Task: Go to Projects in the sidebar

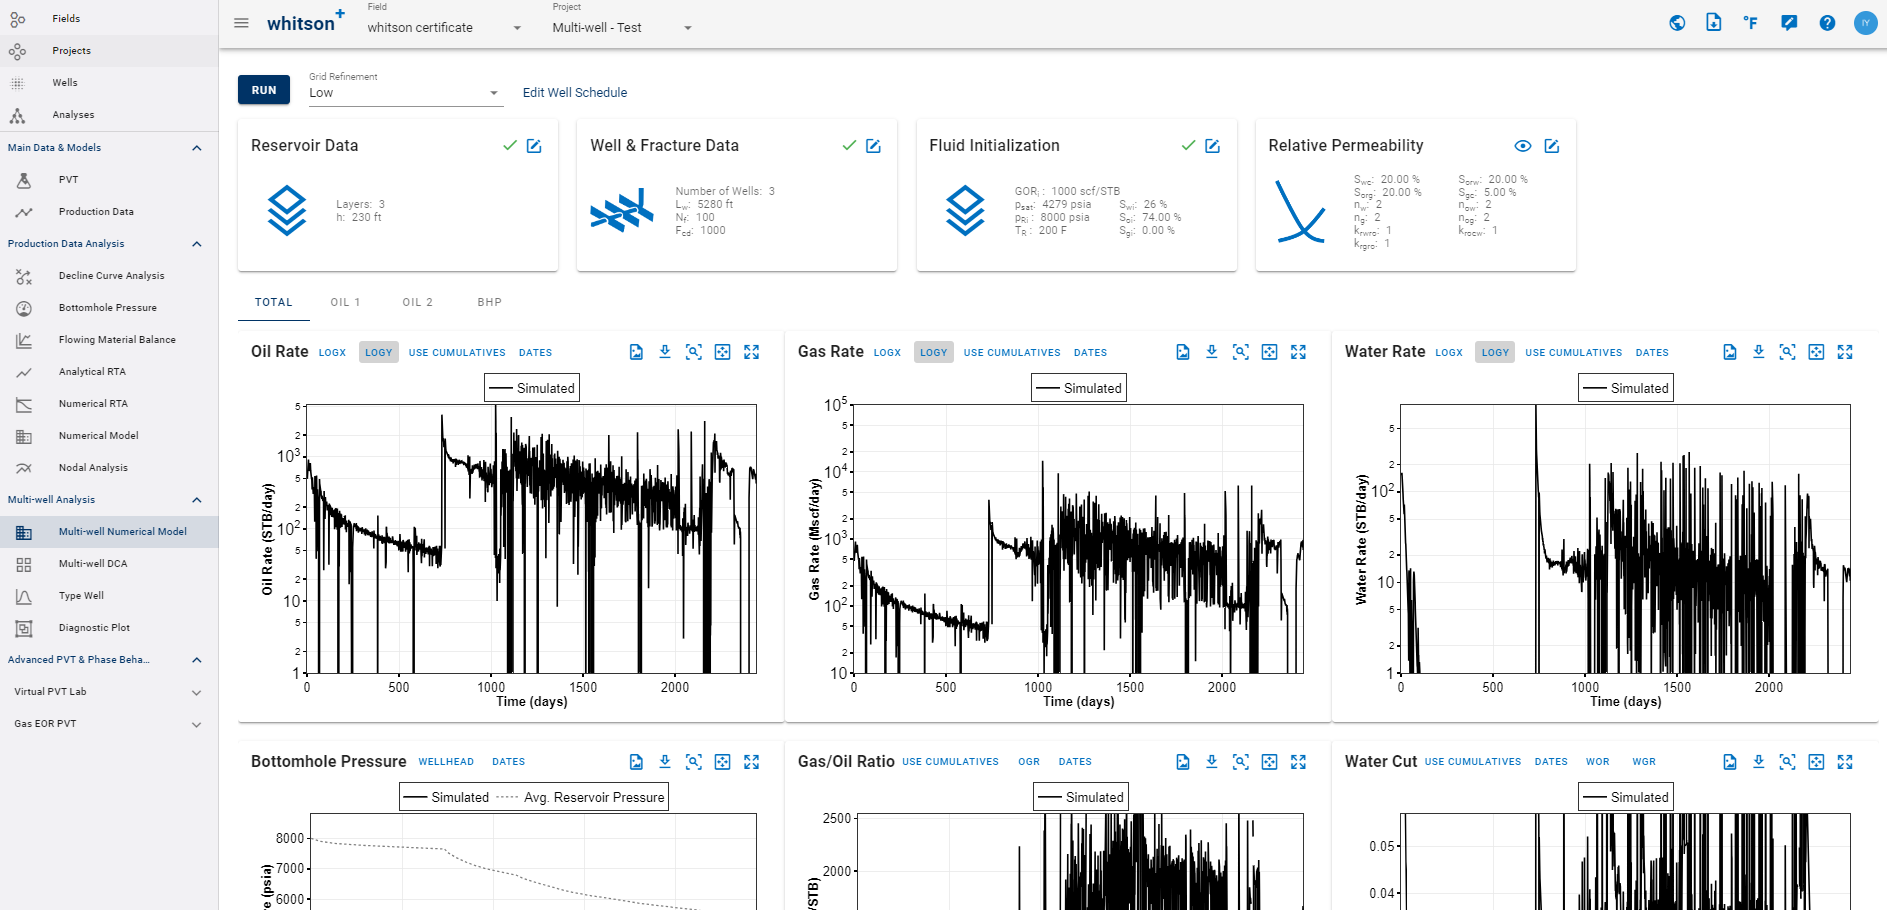Action: coord(109,51)
